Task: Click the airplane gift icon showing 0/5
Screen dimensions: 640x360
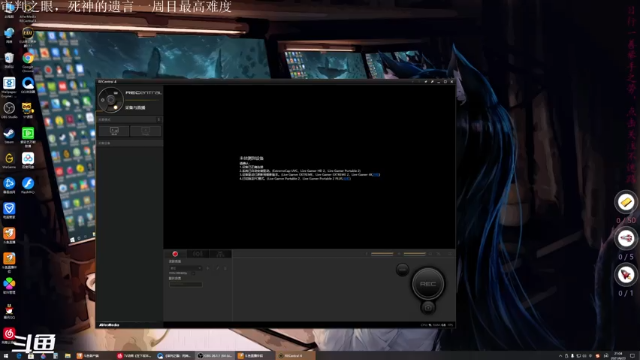Action: tap(626, 238)
